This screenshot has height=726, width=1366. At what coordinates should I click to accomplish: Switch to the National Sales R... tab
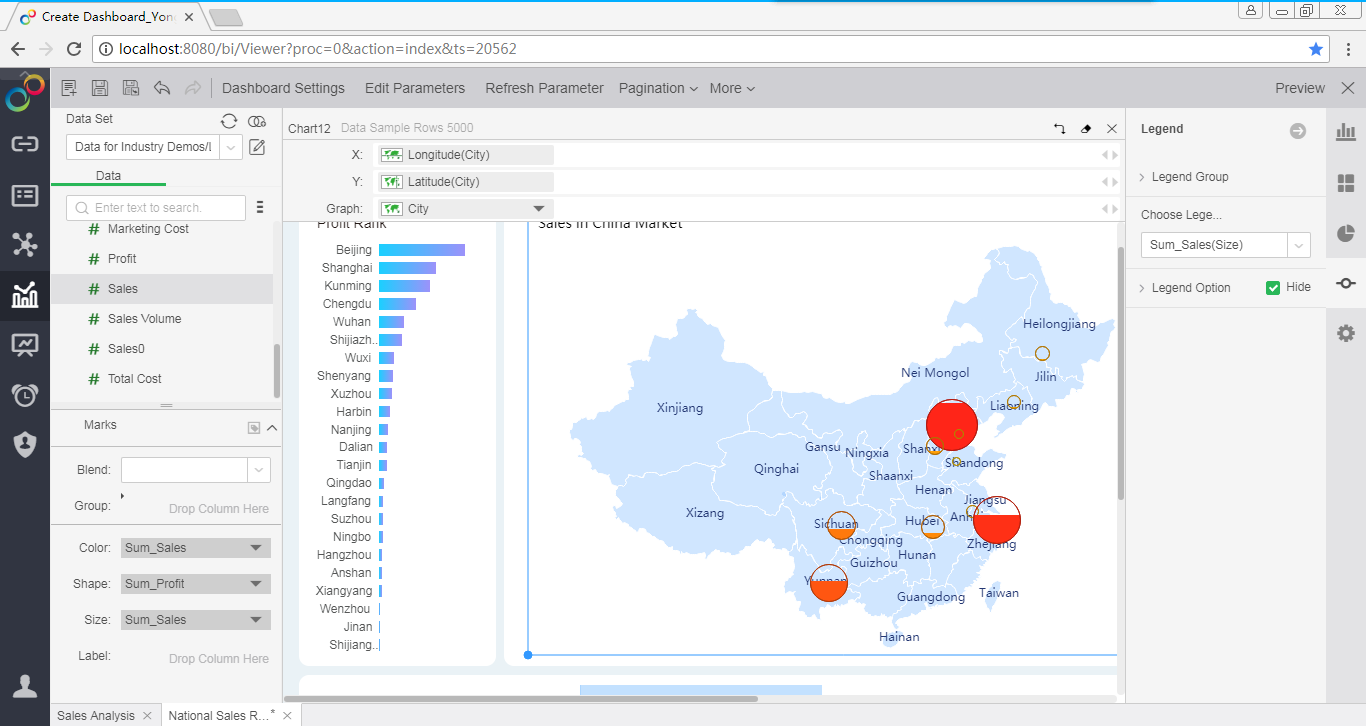point(220,715)
